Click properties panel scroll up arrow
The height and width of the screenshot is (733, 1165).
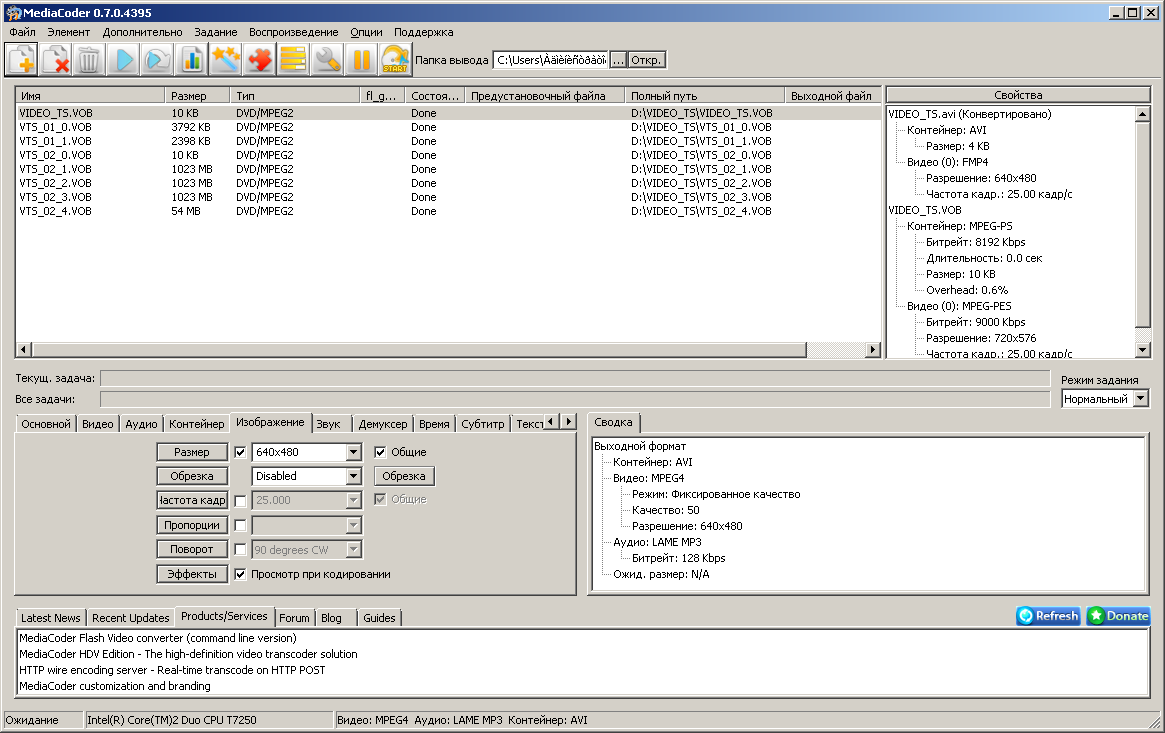pyautogui.click(x=1143, y=114)
